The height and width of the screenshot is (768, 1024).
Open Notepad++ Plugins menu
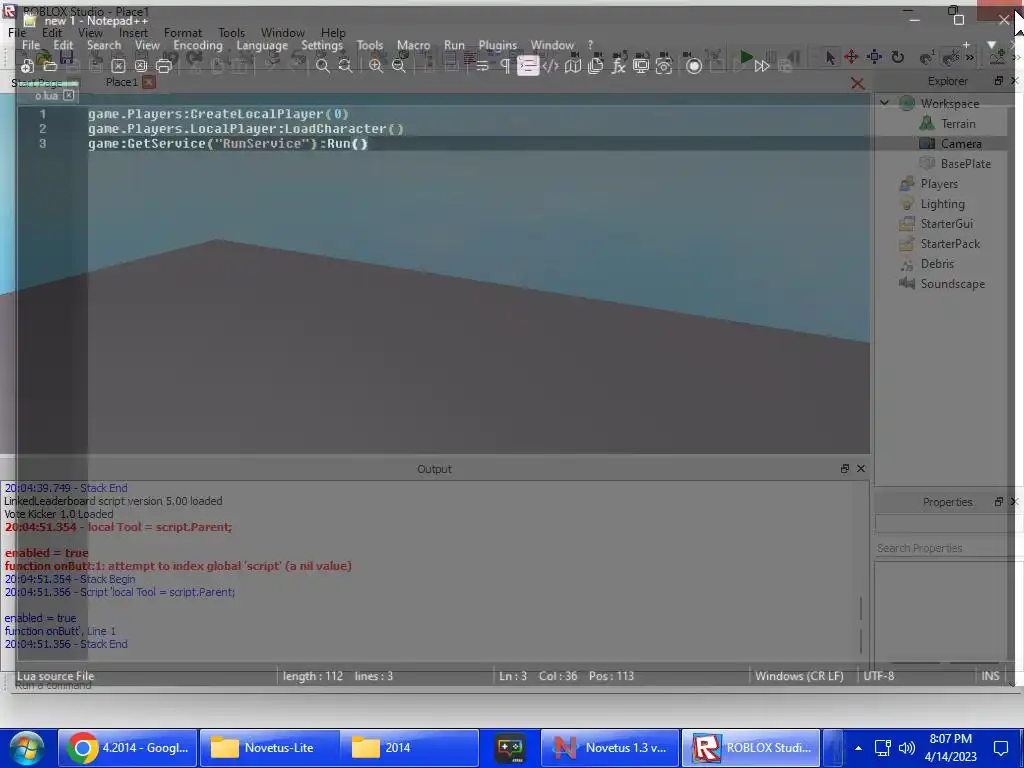[x=498, y=45]
